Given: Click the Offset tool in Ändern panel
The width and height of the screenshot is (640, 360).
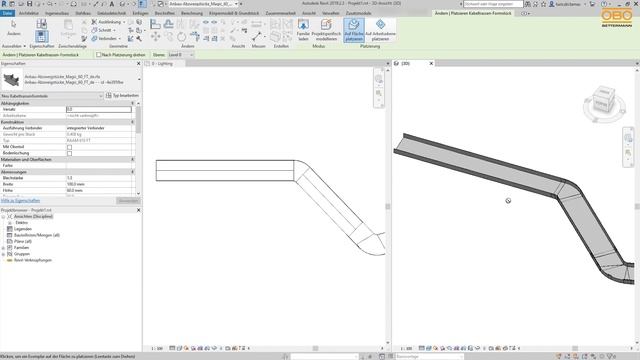Looking at the screenshot, I should (169, 24).
